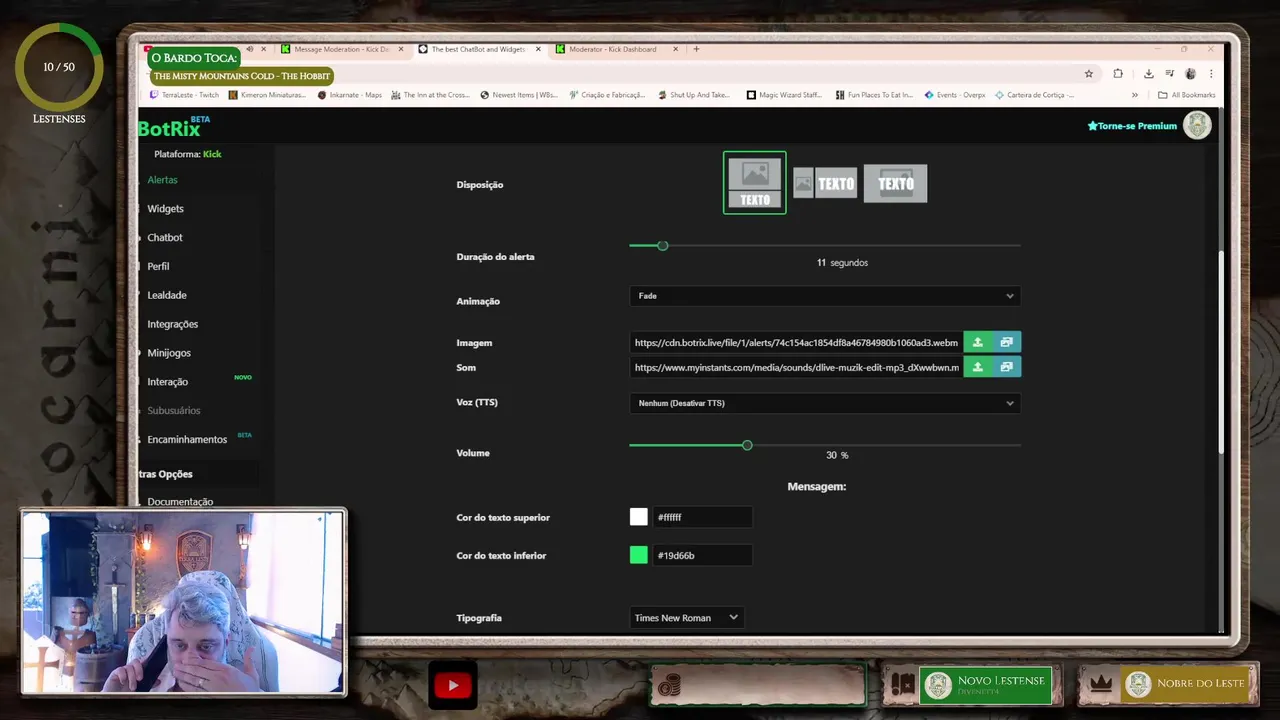
Task: Edit the #ffffff color hex field
Action: coord(702,517)
